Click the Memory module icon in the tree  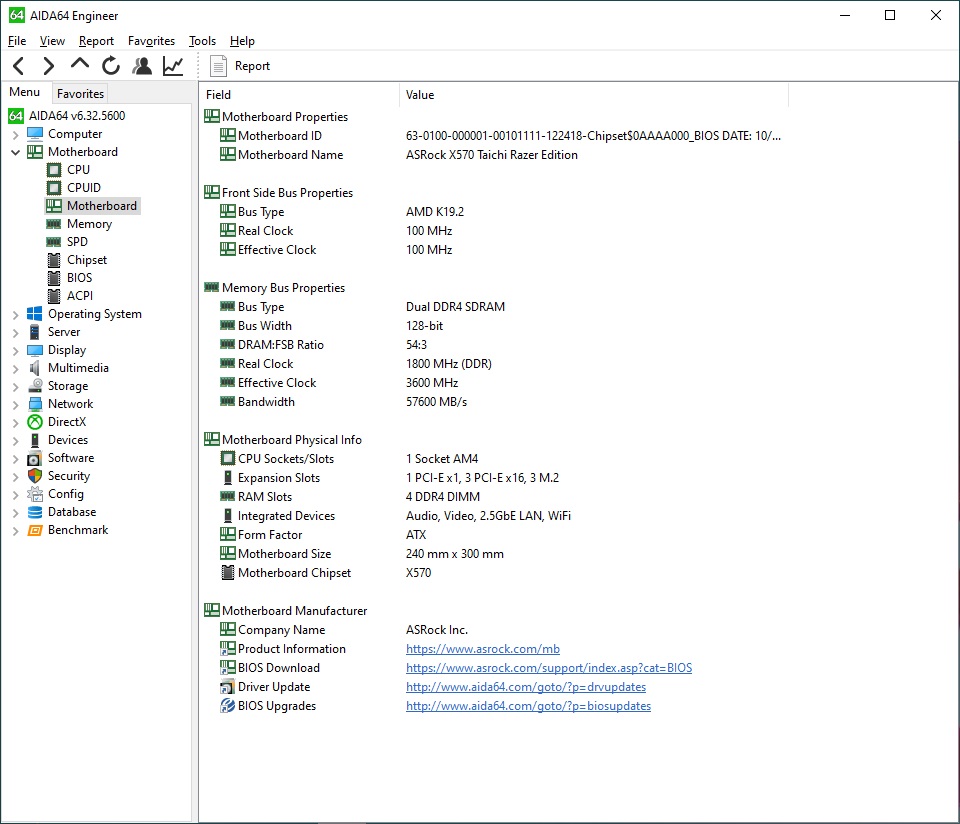pos(54,224)
